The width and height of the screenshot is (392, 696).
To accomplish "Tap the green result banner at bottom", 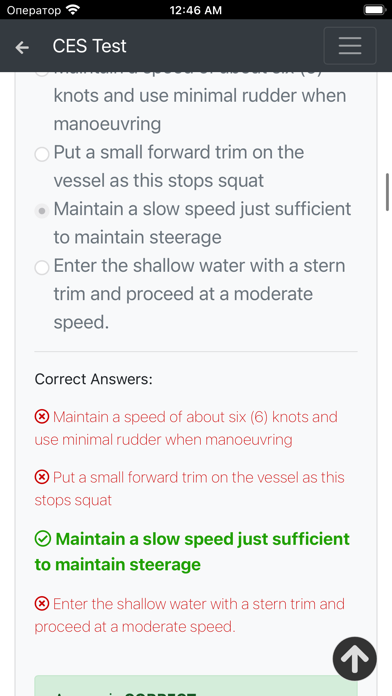I will (196, 686).
